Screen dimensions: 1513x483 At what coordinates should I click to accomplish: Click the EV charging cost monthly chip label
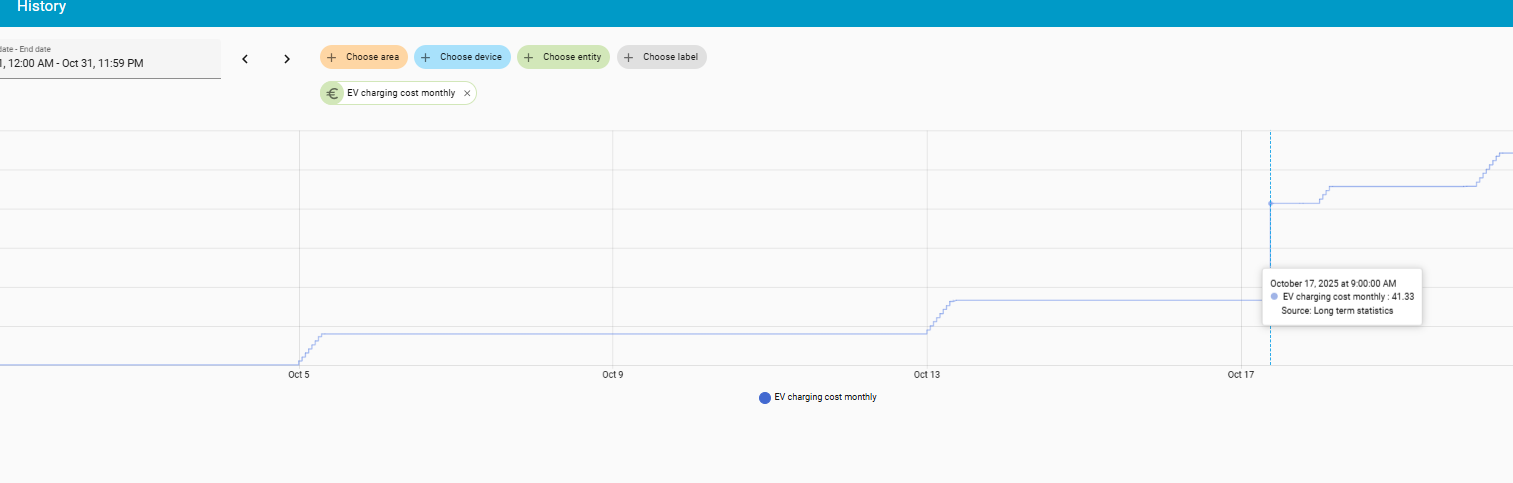[401, 93]
